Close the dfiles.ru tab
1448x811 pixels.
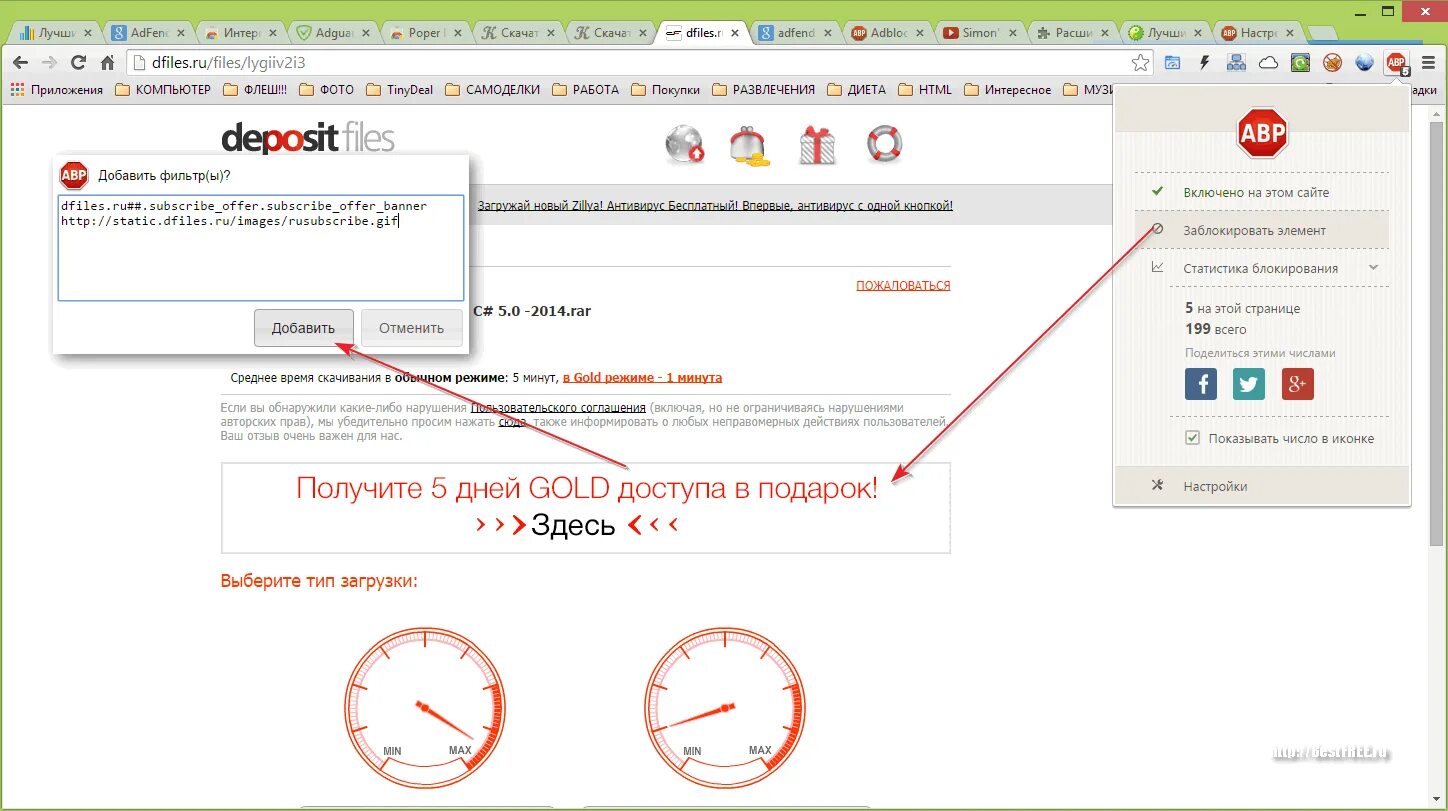pos(733,33)
